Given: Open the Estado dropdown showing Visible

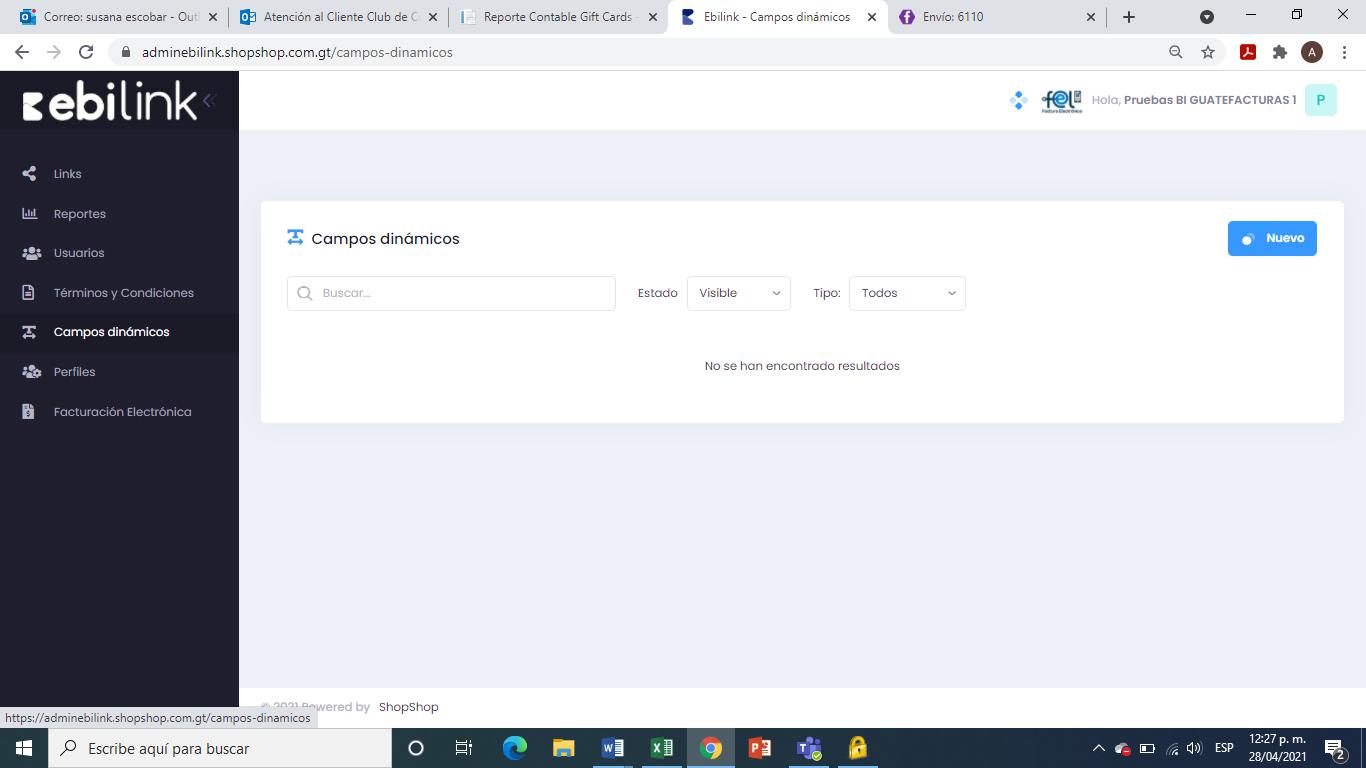Looking at the screenshot, I should coord(739,293).
